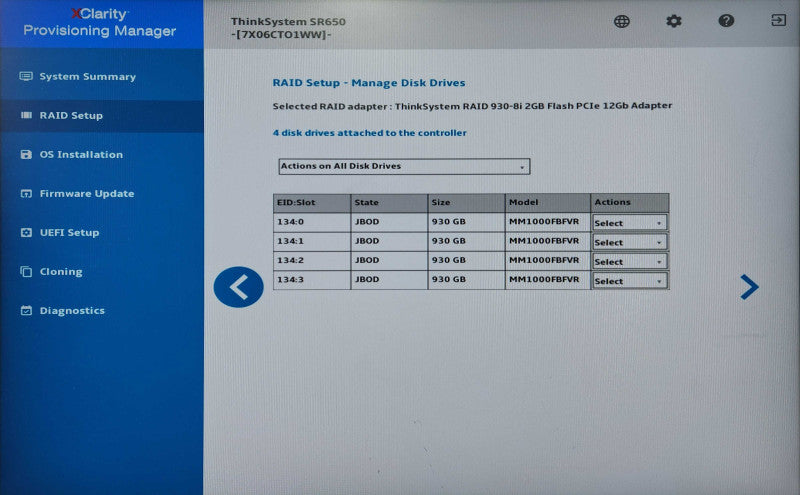800x495 pixels.
Task: Click the Firmware Update sidebar icon
Action: click(26, 193)
